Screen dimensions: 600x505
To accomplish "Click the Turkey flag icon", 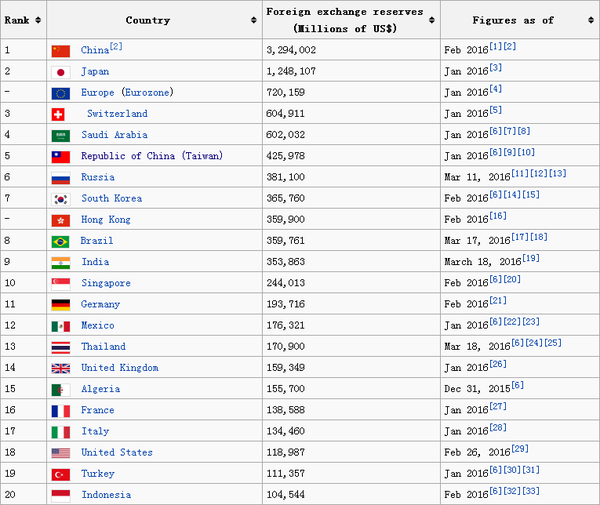I will tap(61, 474).
